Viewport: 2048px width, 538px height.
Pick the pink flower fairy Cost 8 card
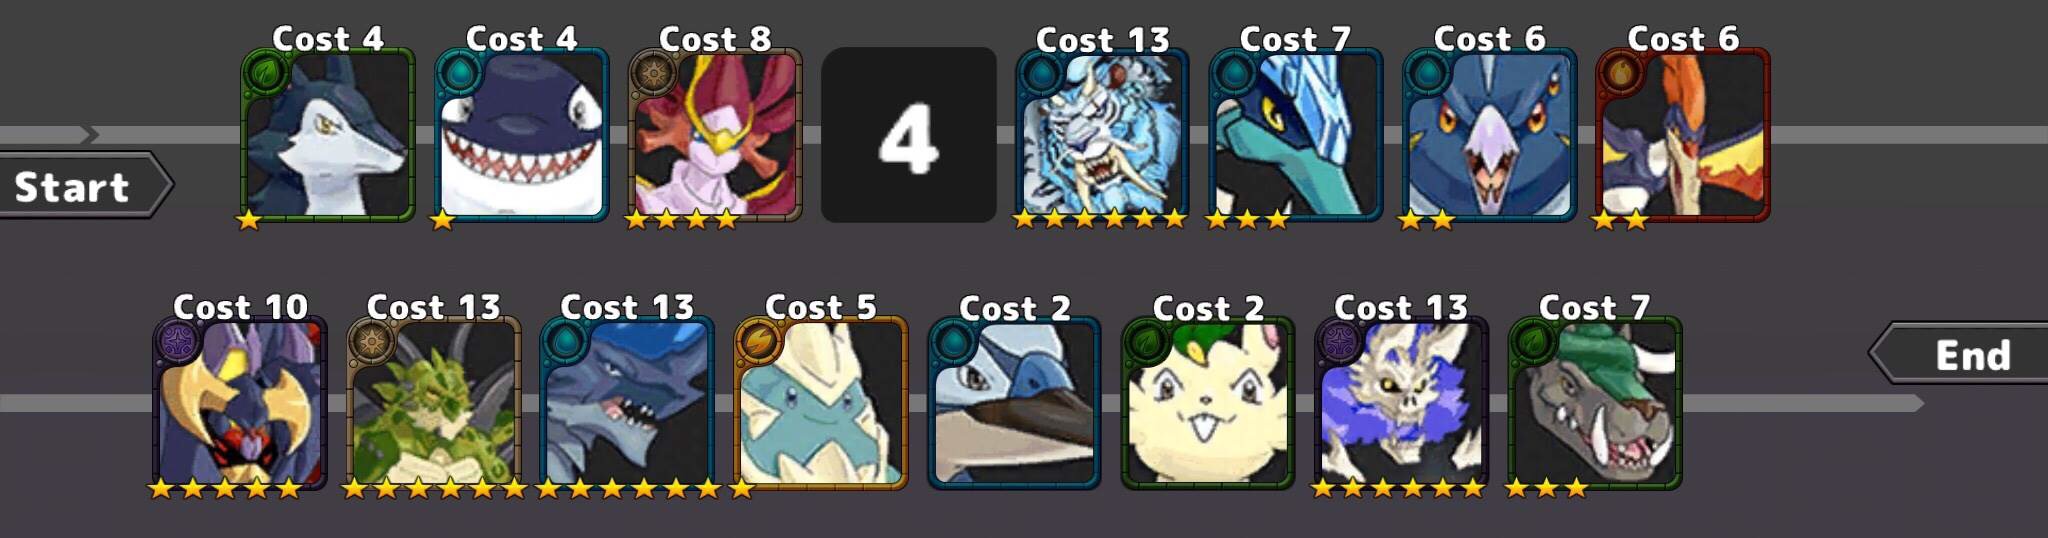pos(715,134)
